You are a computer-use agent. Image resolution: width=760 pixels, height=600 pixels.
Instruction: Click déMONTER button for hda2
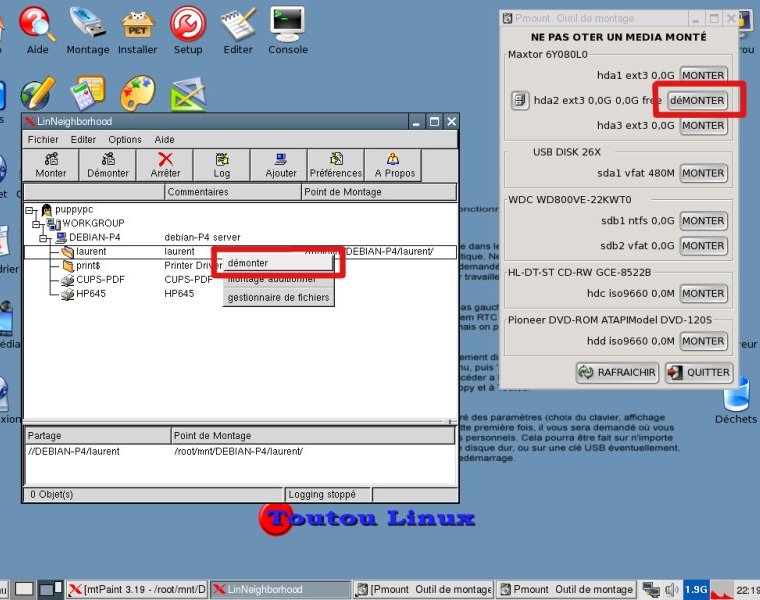point(697,100)
